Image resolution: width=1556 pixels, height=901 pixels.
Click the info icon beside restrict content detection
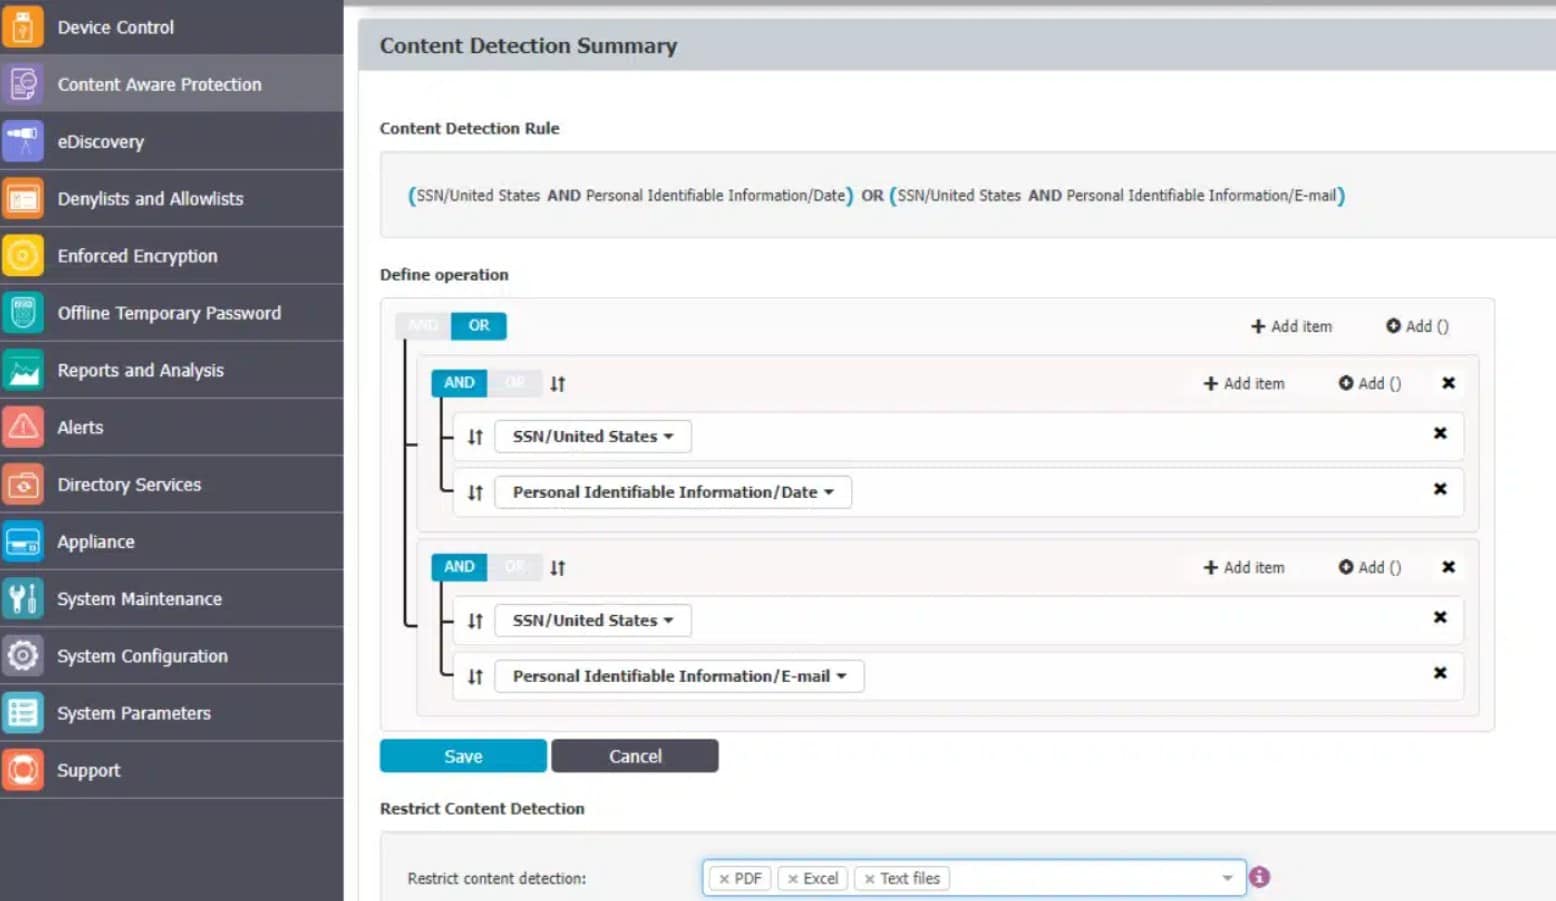pyautogui.click(x=1260, y=877)
